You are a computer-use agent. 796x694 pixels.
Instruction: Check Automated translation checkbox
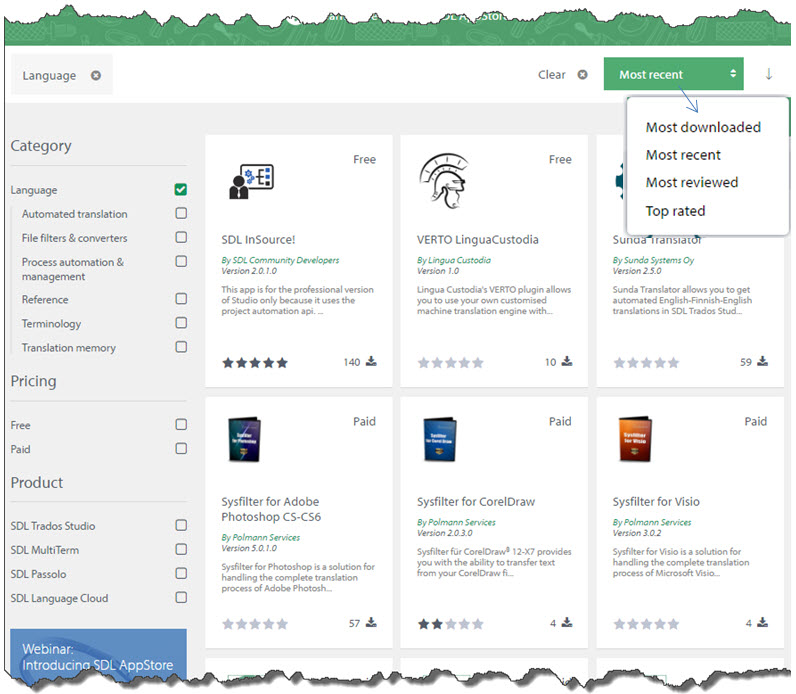click(x=181, y=213)
